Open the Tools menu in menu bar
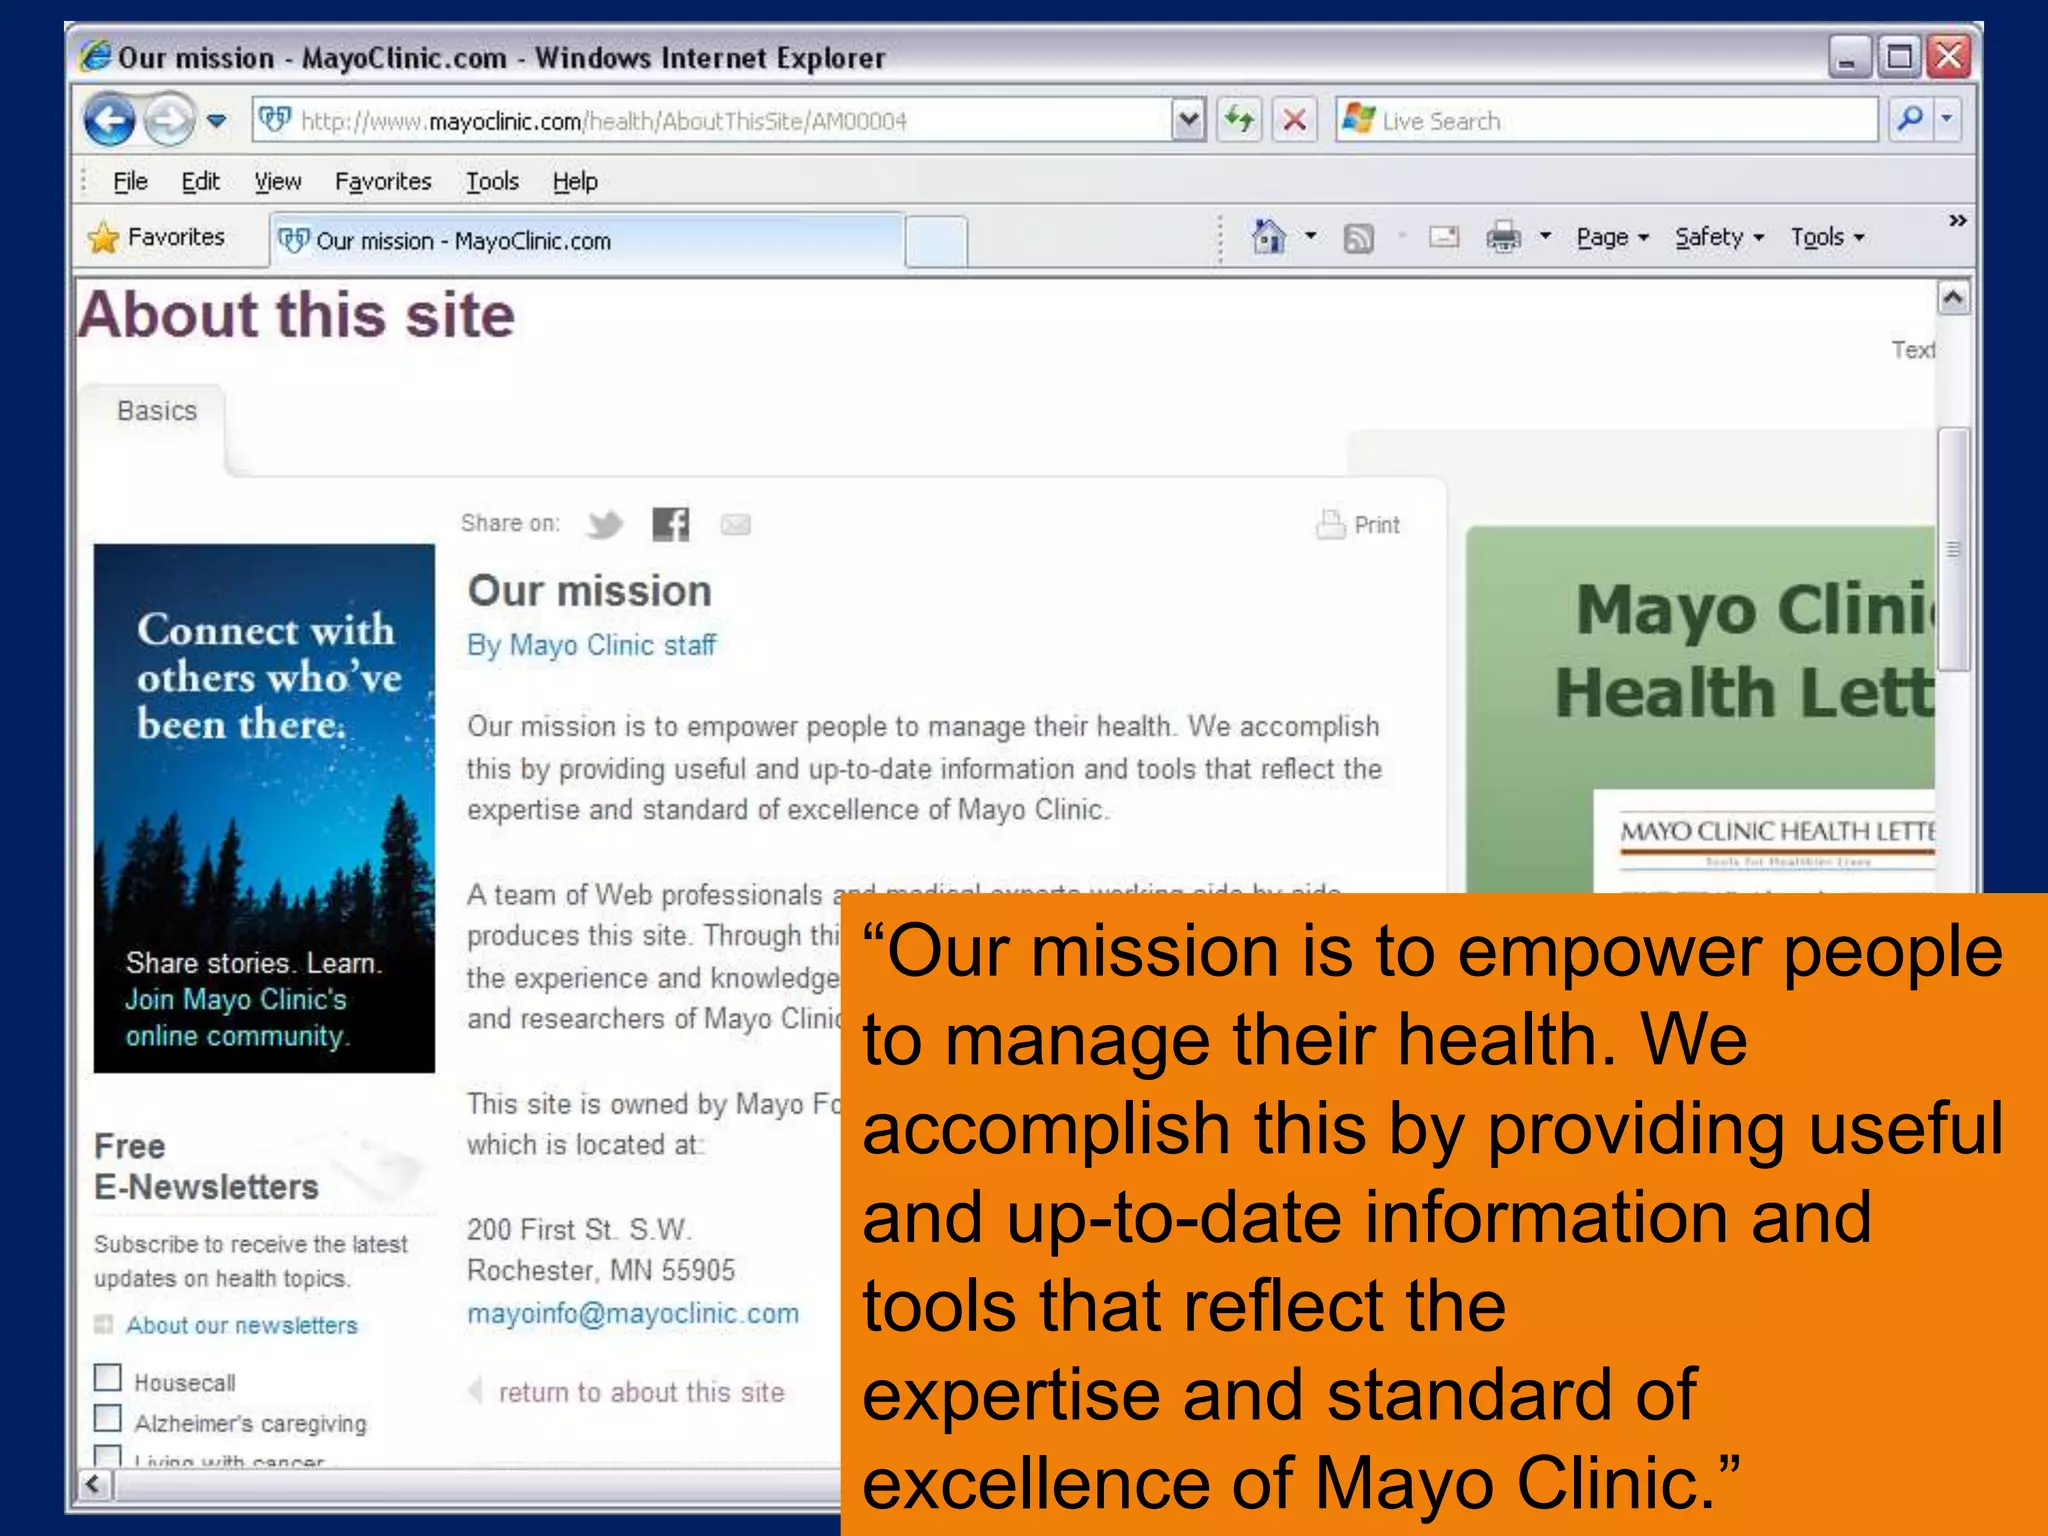The image size is (2048, 1536). (x=492, y=181)
